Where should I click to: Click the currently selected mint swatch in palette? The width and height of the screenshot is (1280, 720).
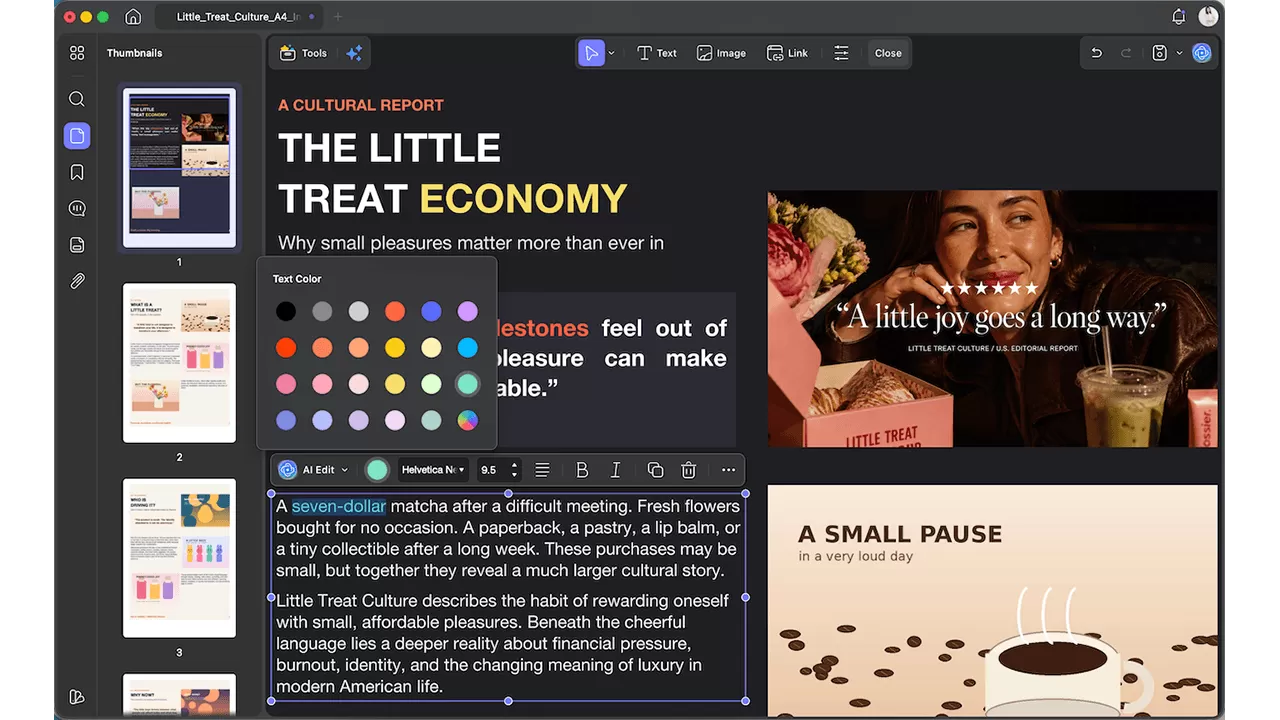coord(468,384)
